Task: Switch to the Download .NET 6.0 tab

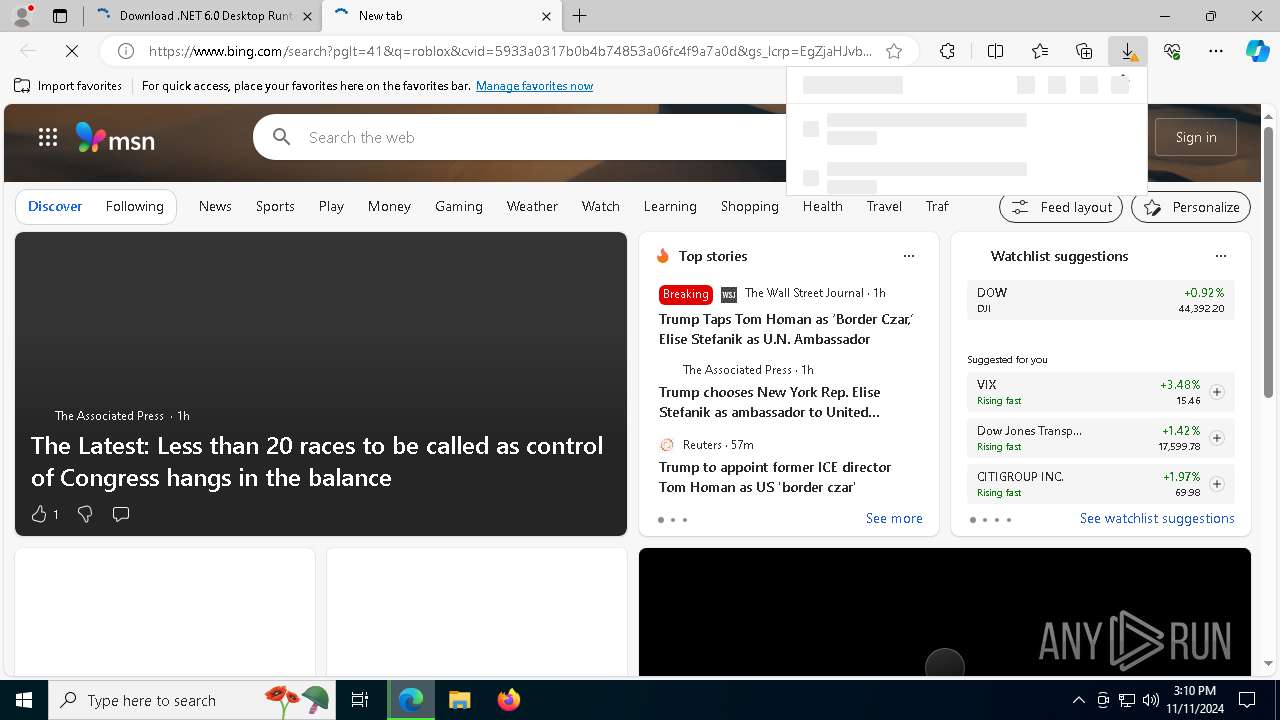Action: [x=202, y=16]
